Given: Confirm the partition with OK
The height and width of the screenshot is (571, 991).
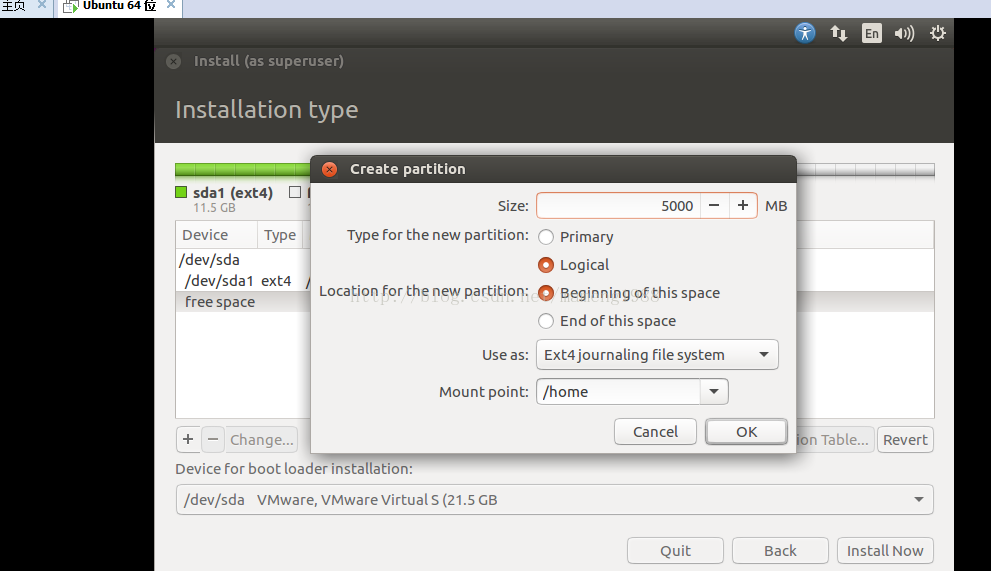Looking at the screenshot, I should [746, 432].
